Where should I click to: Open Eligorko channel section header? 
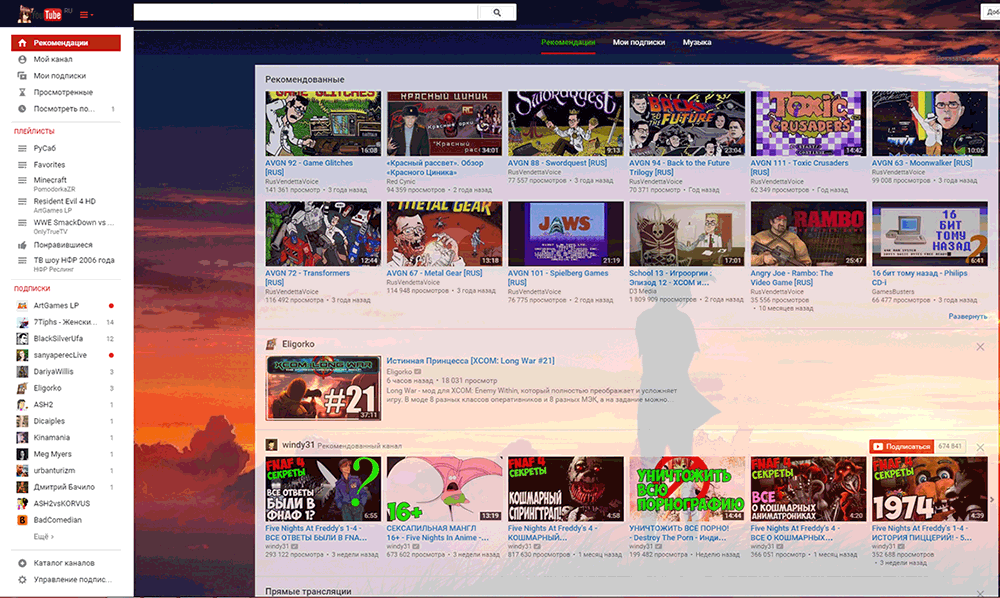[298, 344]
